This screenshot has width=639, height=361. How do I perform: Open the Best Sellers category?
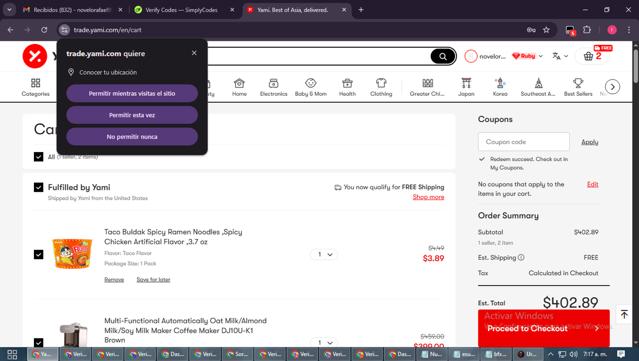pyautogui.click(x=578, y=87)
